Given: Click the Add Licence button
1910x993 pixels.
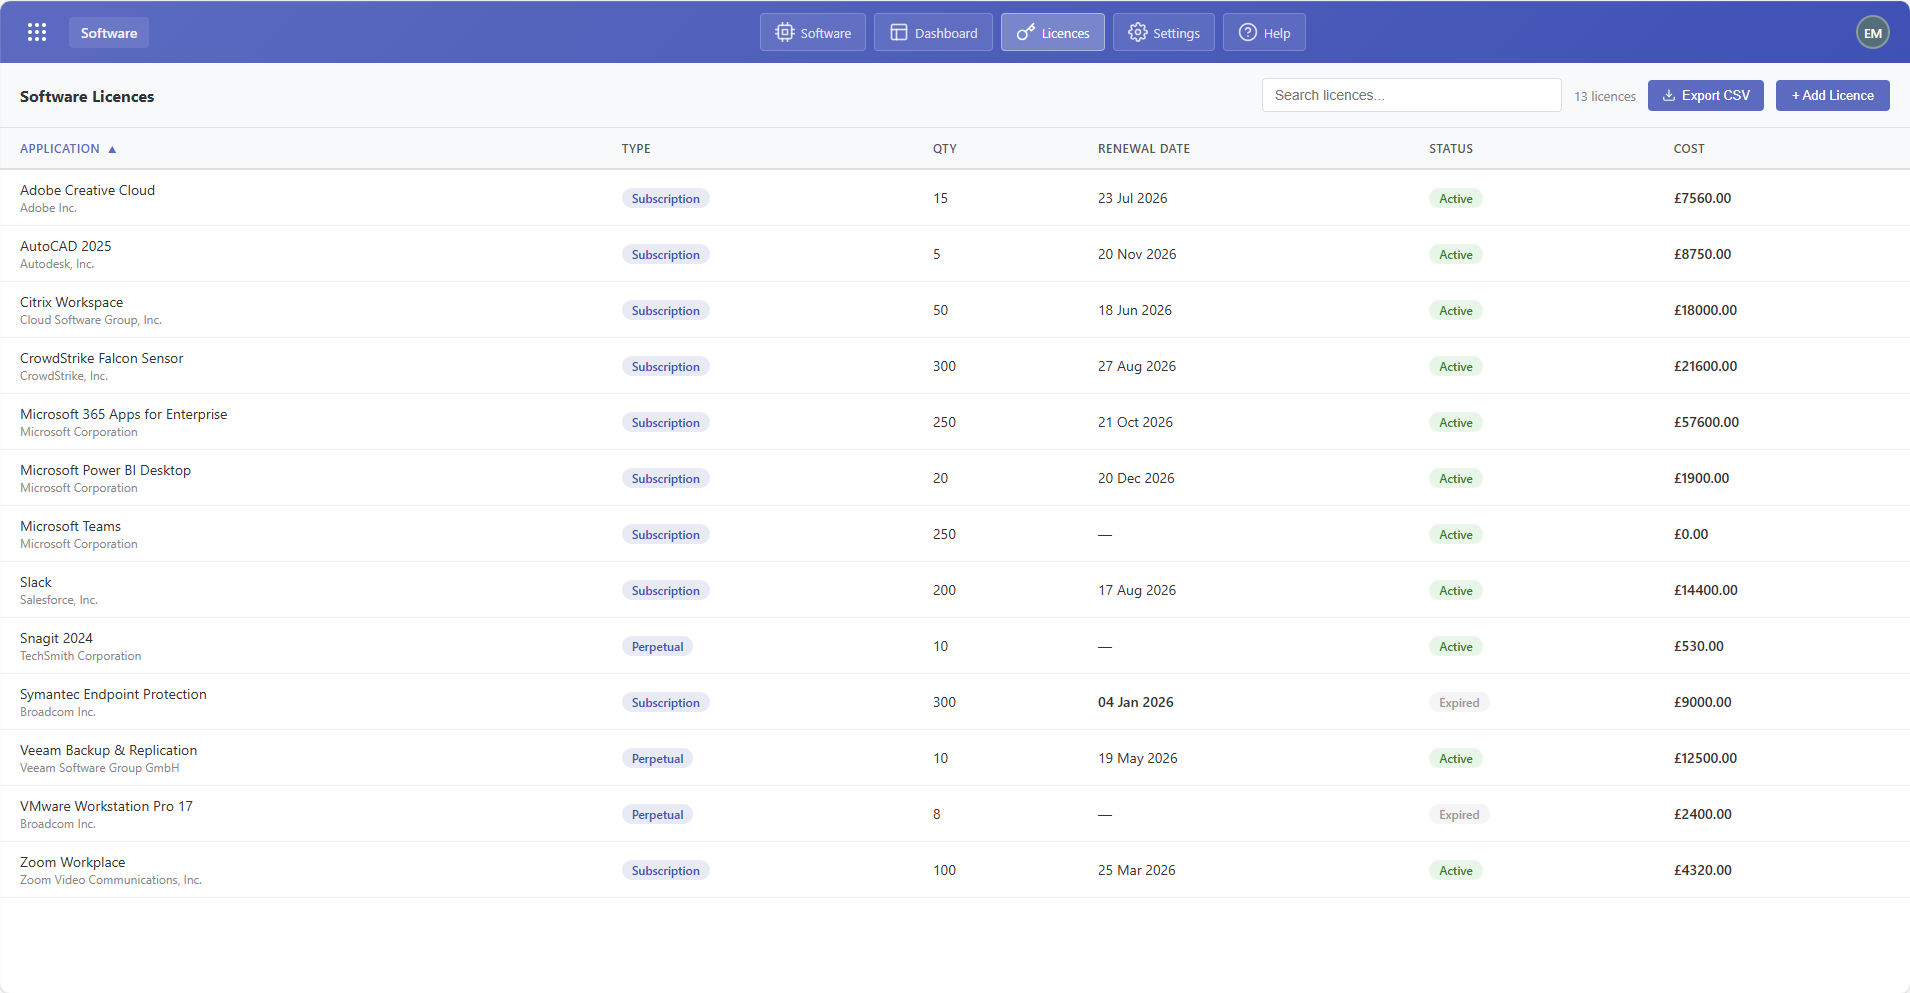Looking at the screenshot, I should 1833,95.
